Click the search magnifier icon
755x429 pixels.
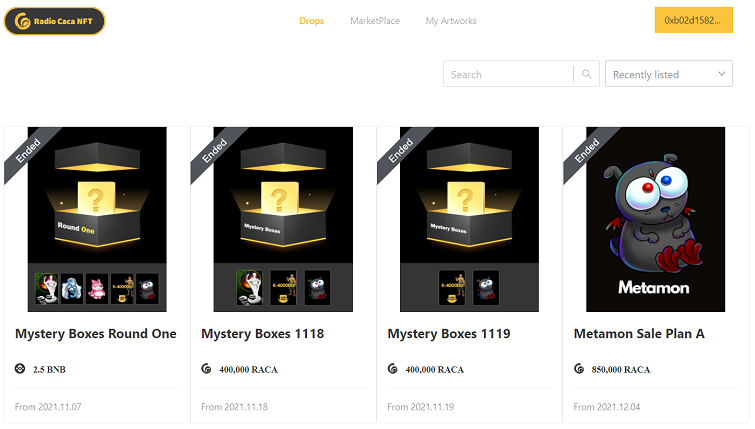587,74
